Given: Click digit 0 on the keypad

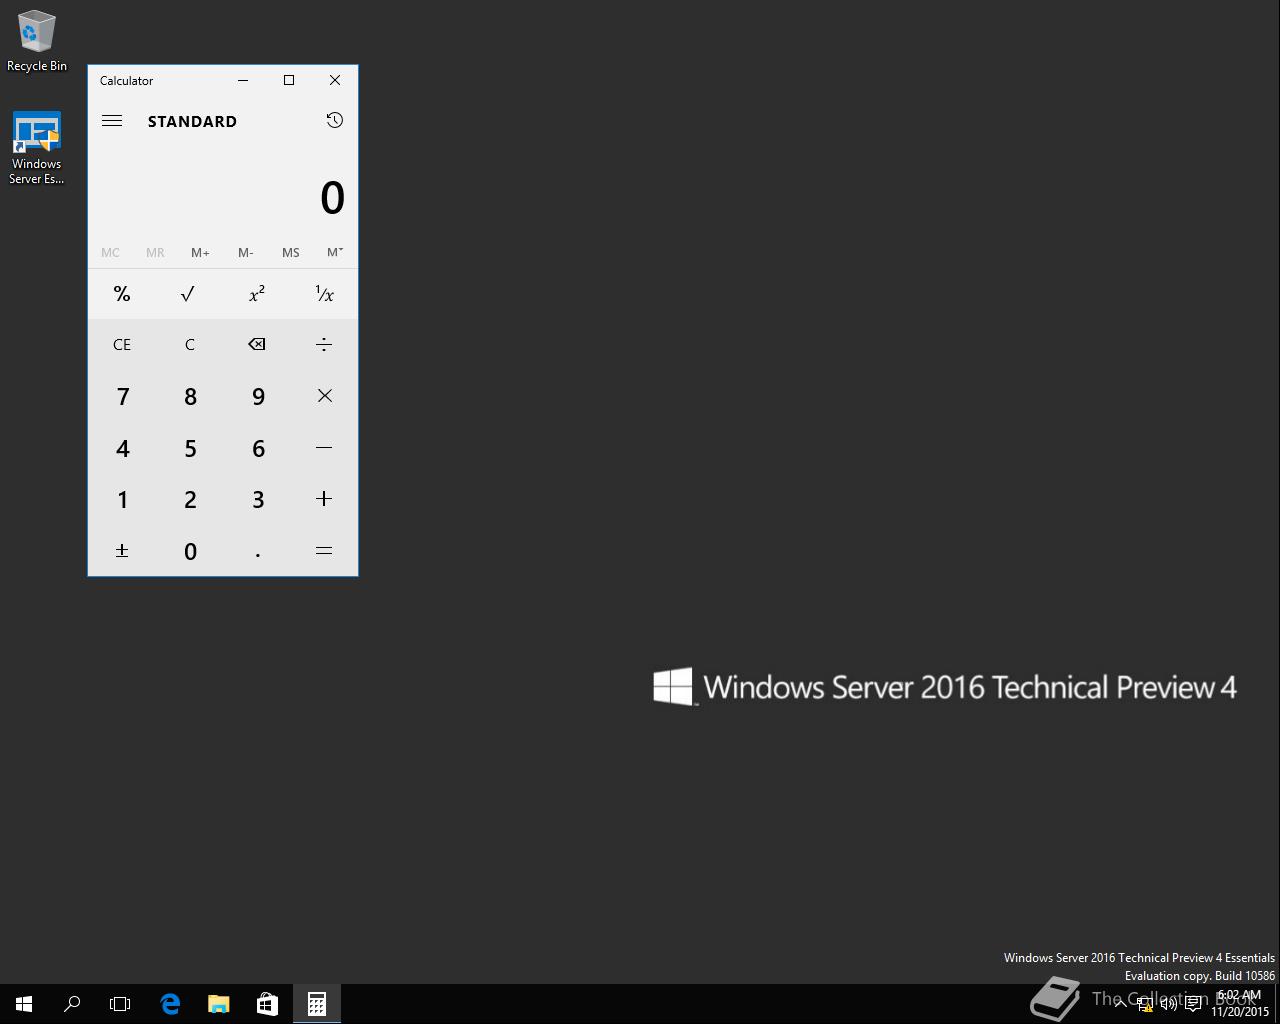Looking at the screenshot, I should [189, 551].
